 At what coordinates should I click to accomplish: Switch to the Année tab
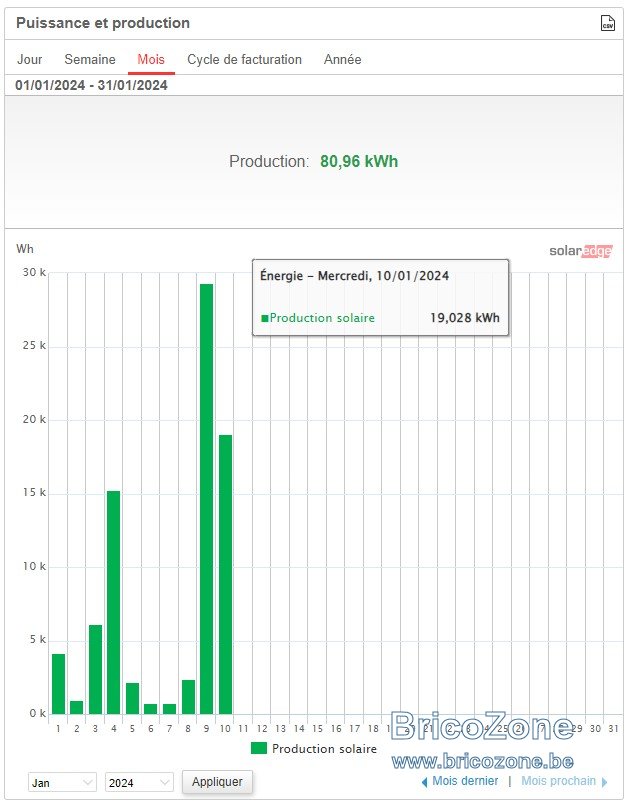pos(343,60)
